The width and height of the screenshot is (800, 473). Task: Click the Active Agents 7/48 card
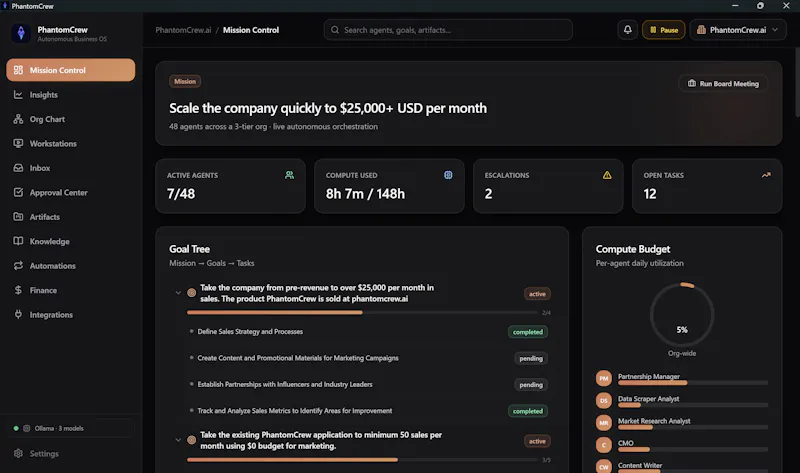(x=230, y=186)
